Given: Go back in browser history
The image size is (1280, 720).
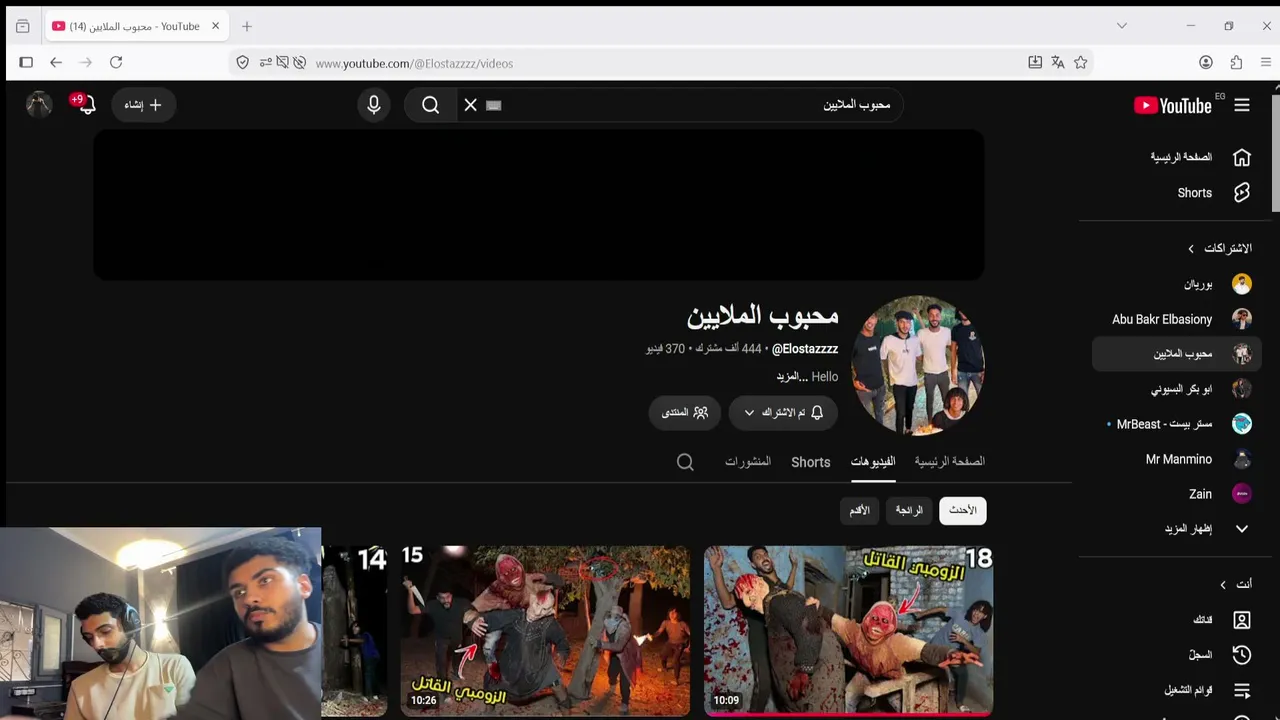Looking at the screenshot, I should pyautogui.click(x=56, y=62).
